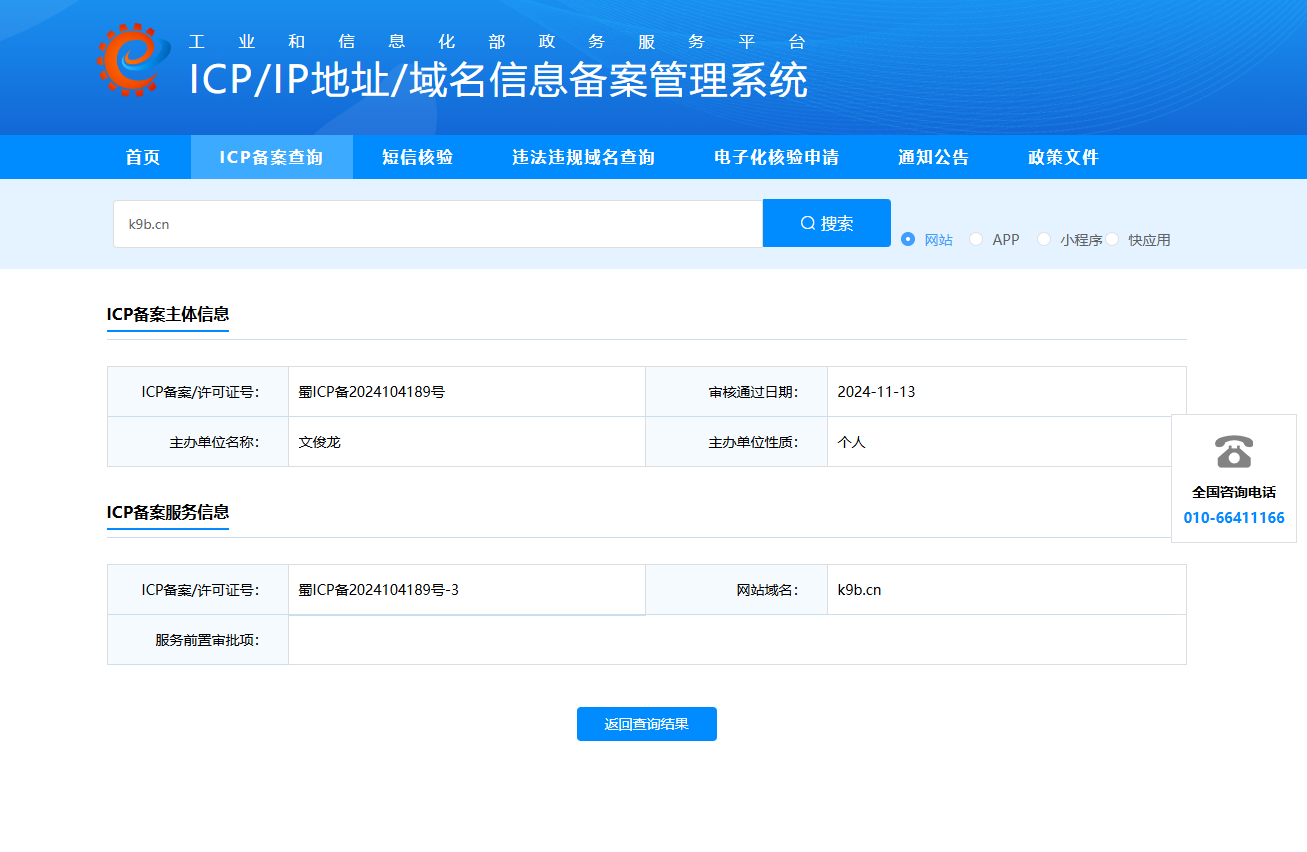Navigate to 违法违规域名查询
1307x852 pixels.
coord(584,157)
